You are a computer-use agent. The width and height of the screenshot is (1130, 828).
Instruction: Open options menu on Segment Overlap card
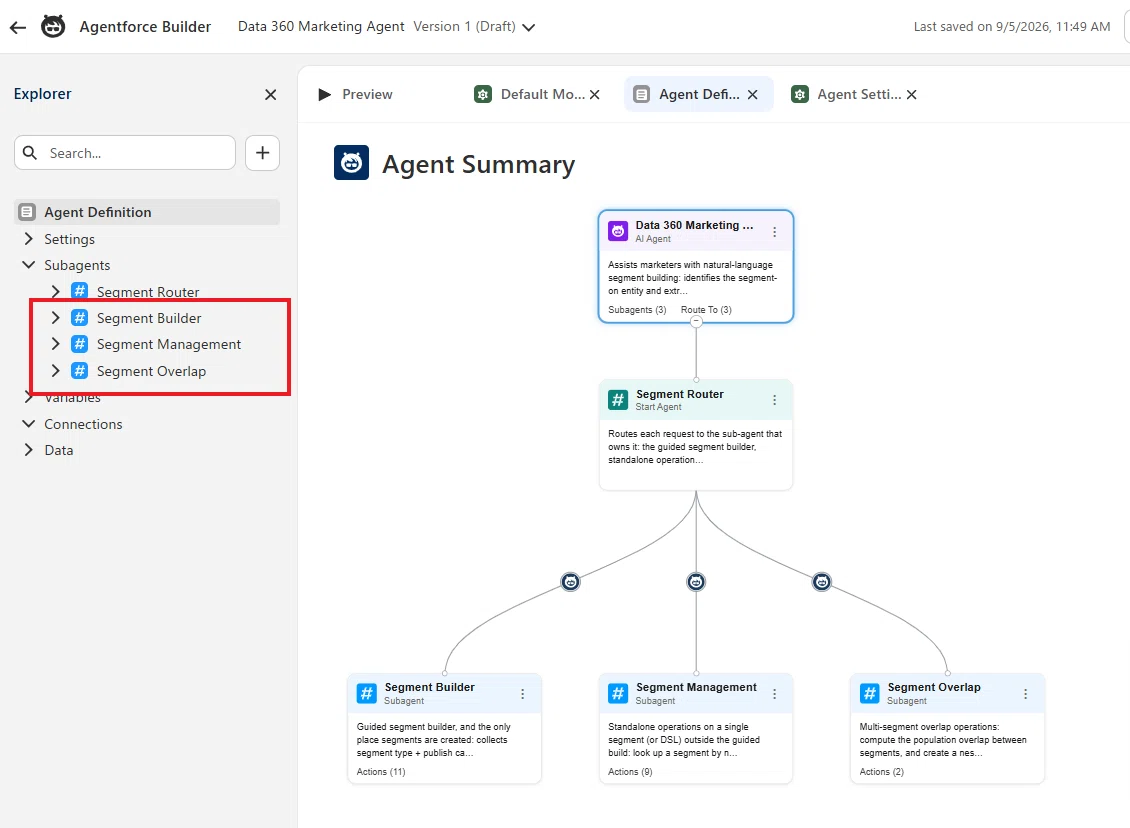pyautogui.click(x=1026, y=694)
